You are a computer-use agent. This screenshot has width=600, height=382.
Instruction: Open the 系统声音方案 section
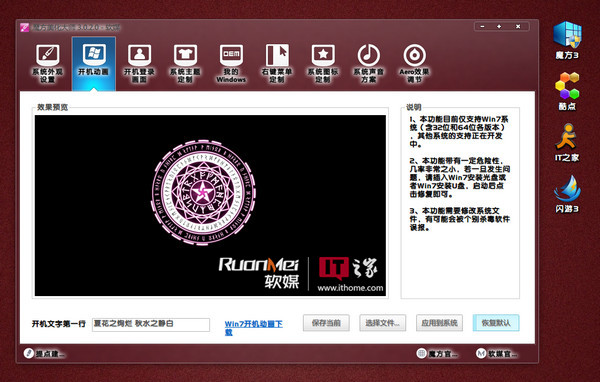tap(368, 64)
